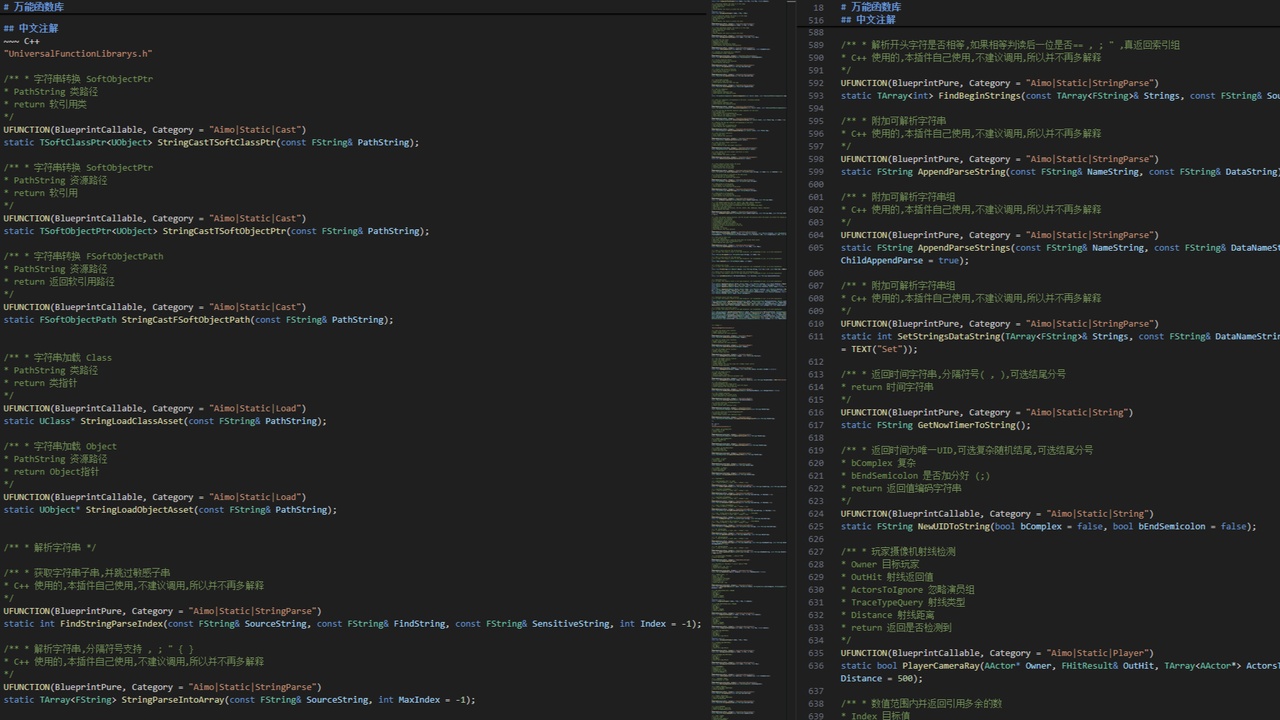The image size is (1280, 720).
Task: Click line number 589 in the right editor
Action: pos(815,45)
